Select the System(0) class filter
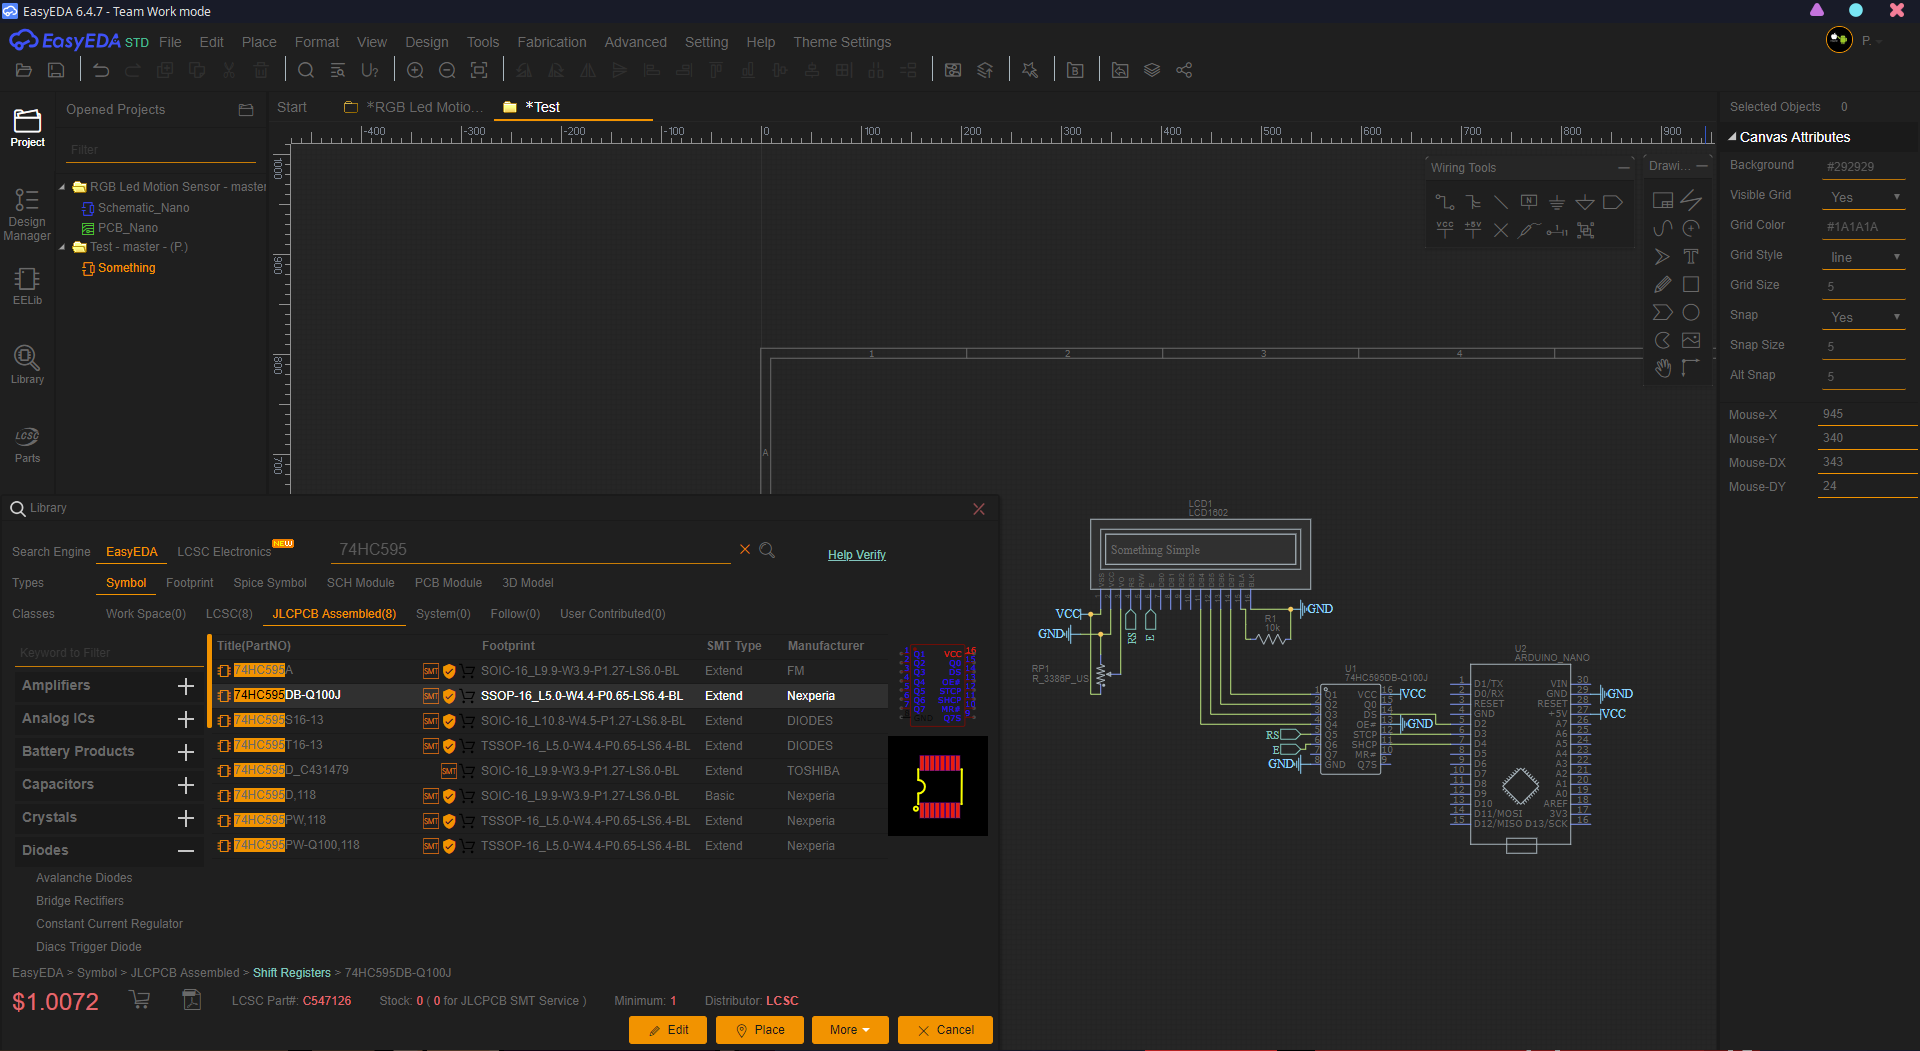 (x=443, y=614)
